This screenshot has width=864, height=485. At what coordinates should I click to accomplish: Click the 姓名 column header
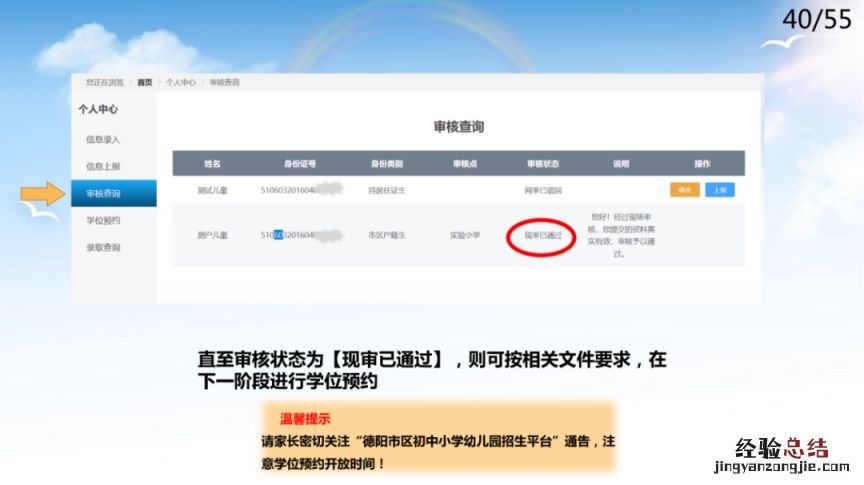click(212, 164)
